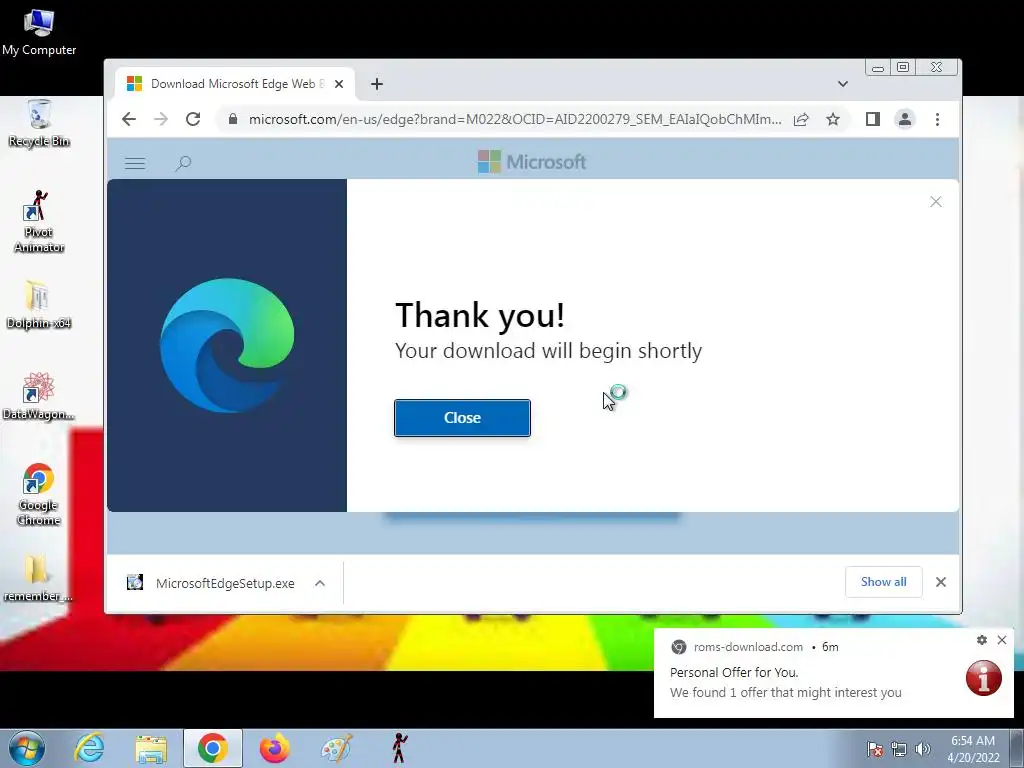Open the Microsoft site hamburger menu
The width and height of the screenshot is (1024, 768).
(x=135, y=163)
